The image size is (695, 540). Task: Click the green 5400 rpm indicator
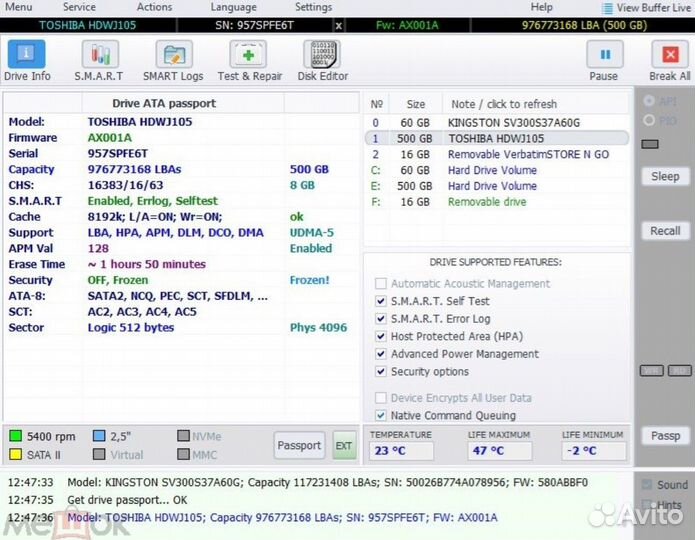click(x=16, y=436)
